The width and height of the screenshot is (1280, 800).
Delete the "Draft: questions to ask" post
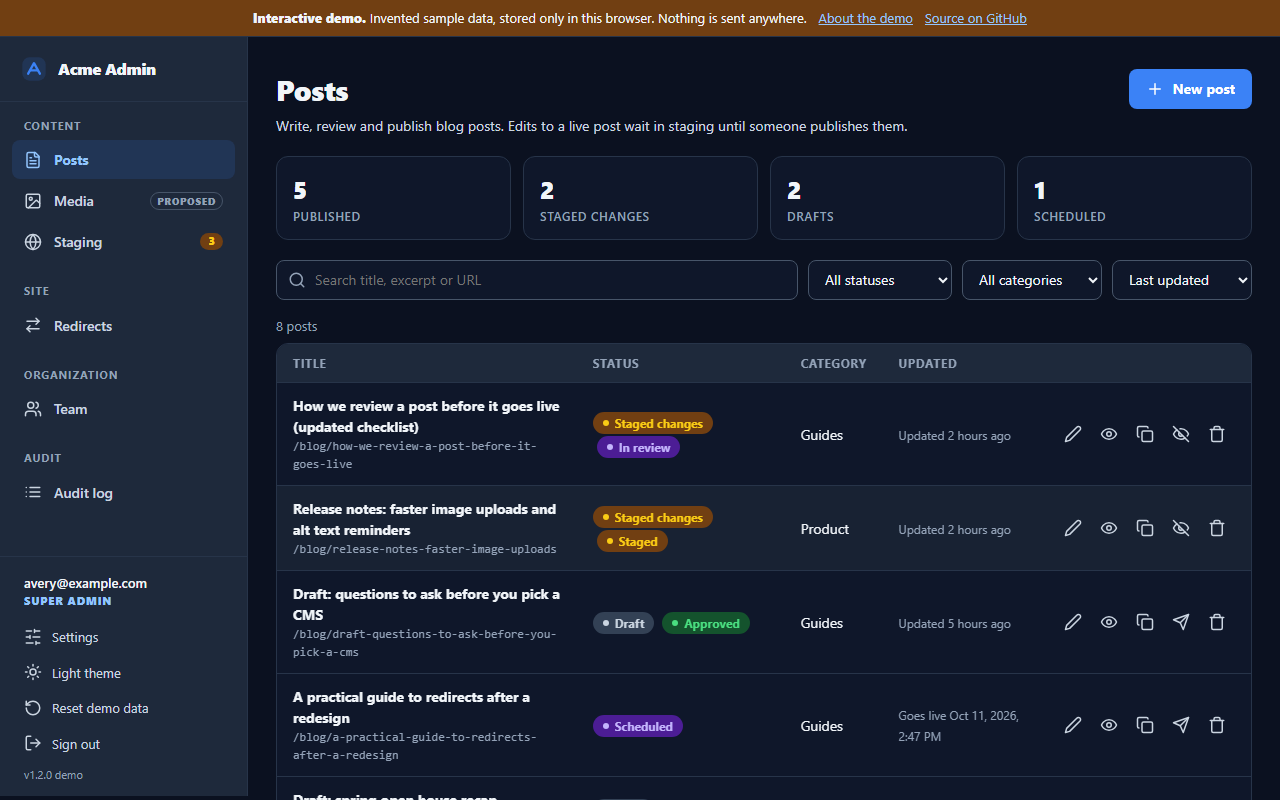pyautogui.click(x=1217, y=622)
